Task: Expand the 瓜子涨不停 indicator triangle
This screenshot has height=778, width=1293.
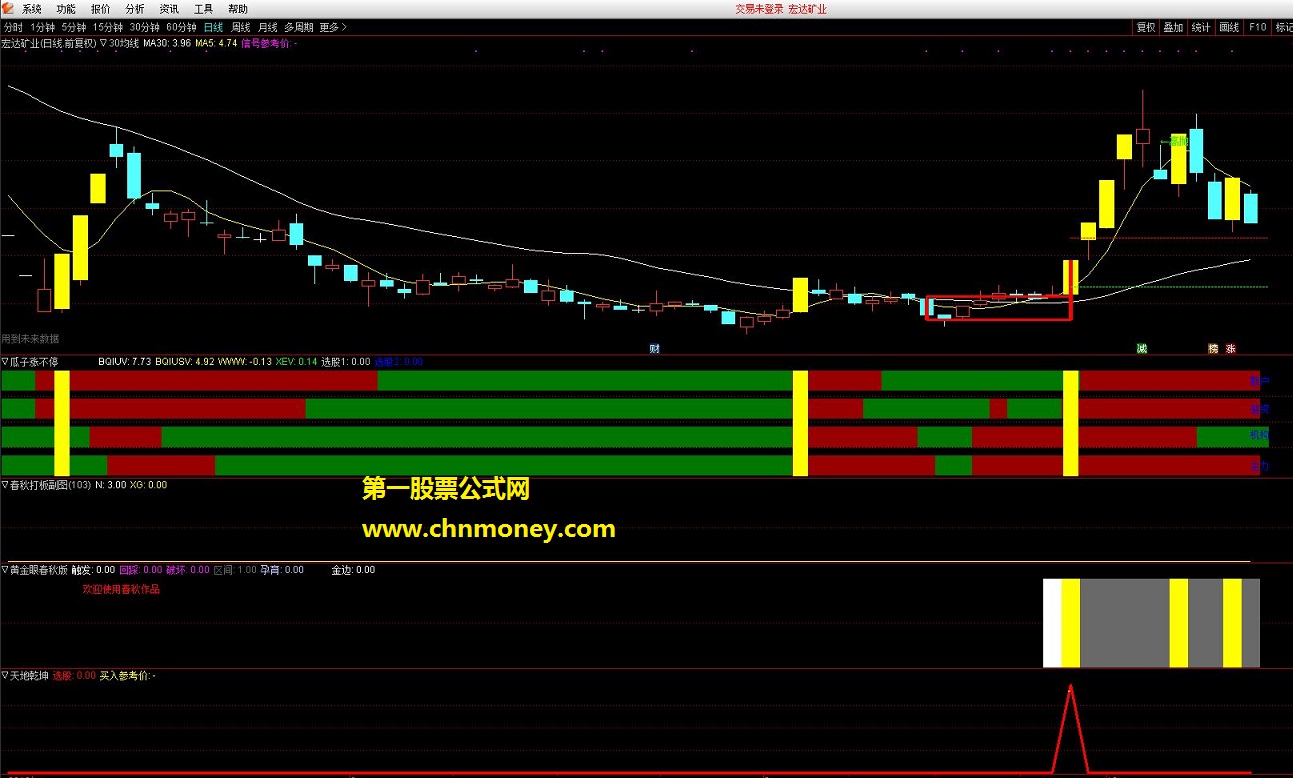Action: (x=5, y=361)
